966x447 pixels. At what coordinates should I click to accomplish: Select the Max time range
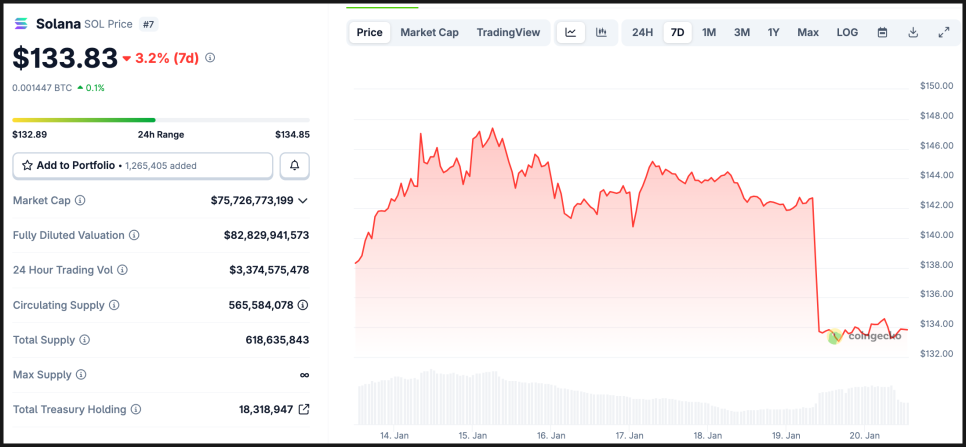click(x=808, y=32)
